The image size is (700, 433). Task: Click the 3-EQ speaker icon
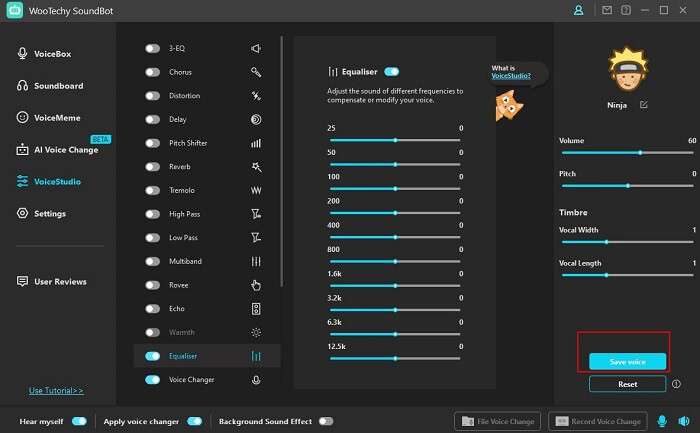point(256,48)
